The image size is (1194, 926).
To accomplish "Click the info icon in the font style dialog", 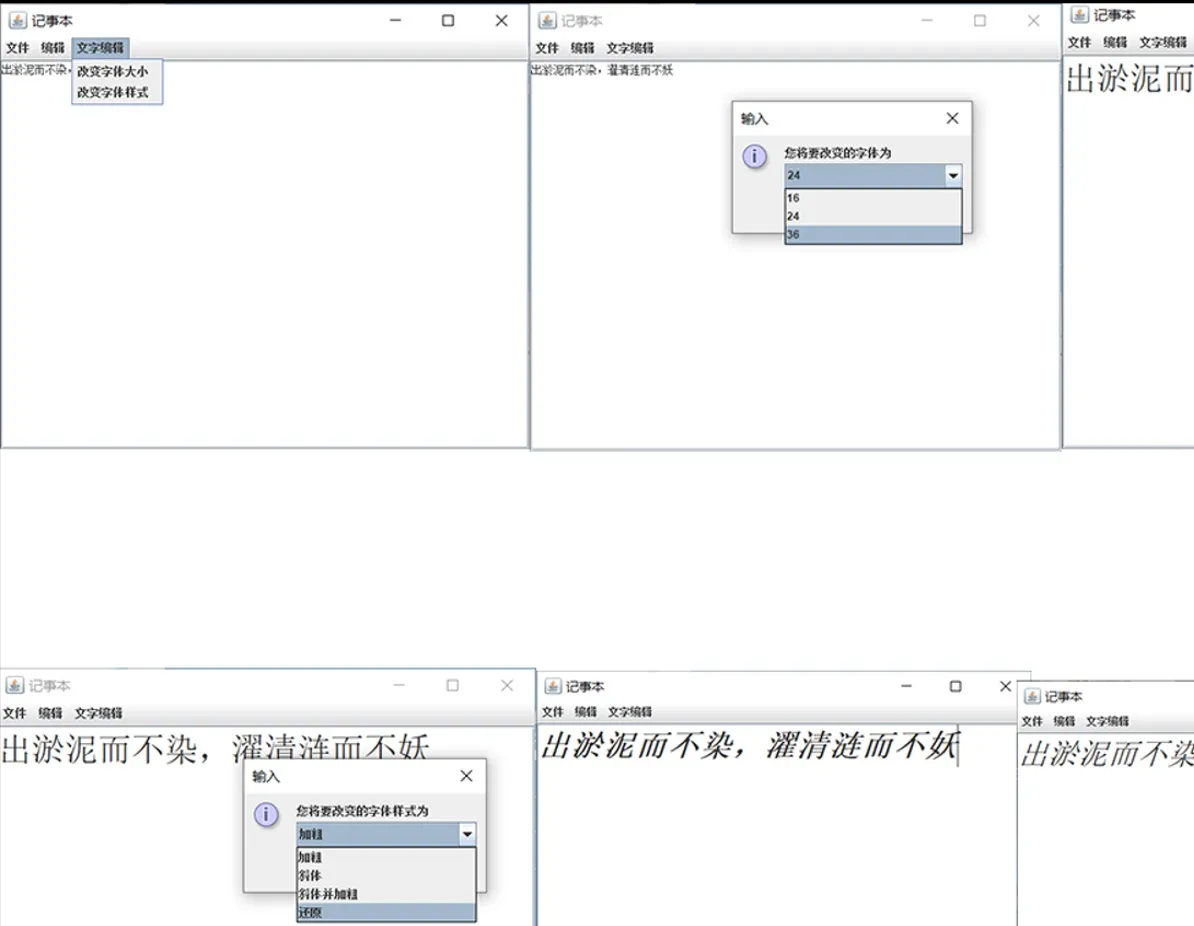I will (x=266, y=814).
